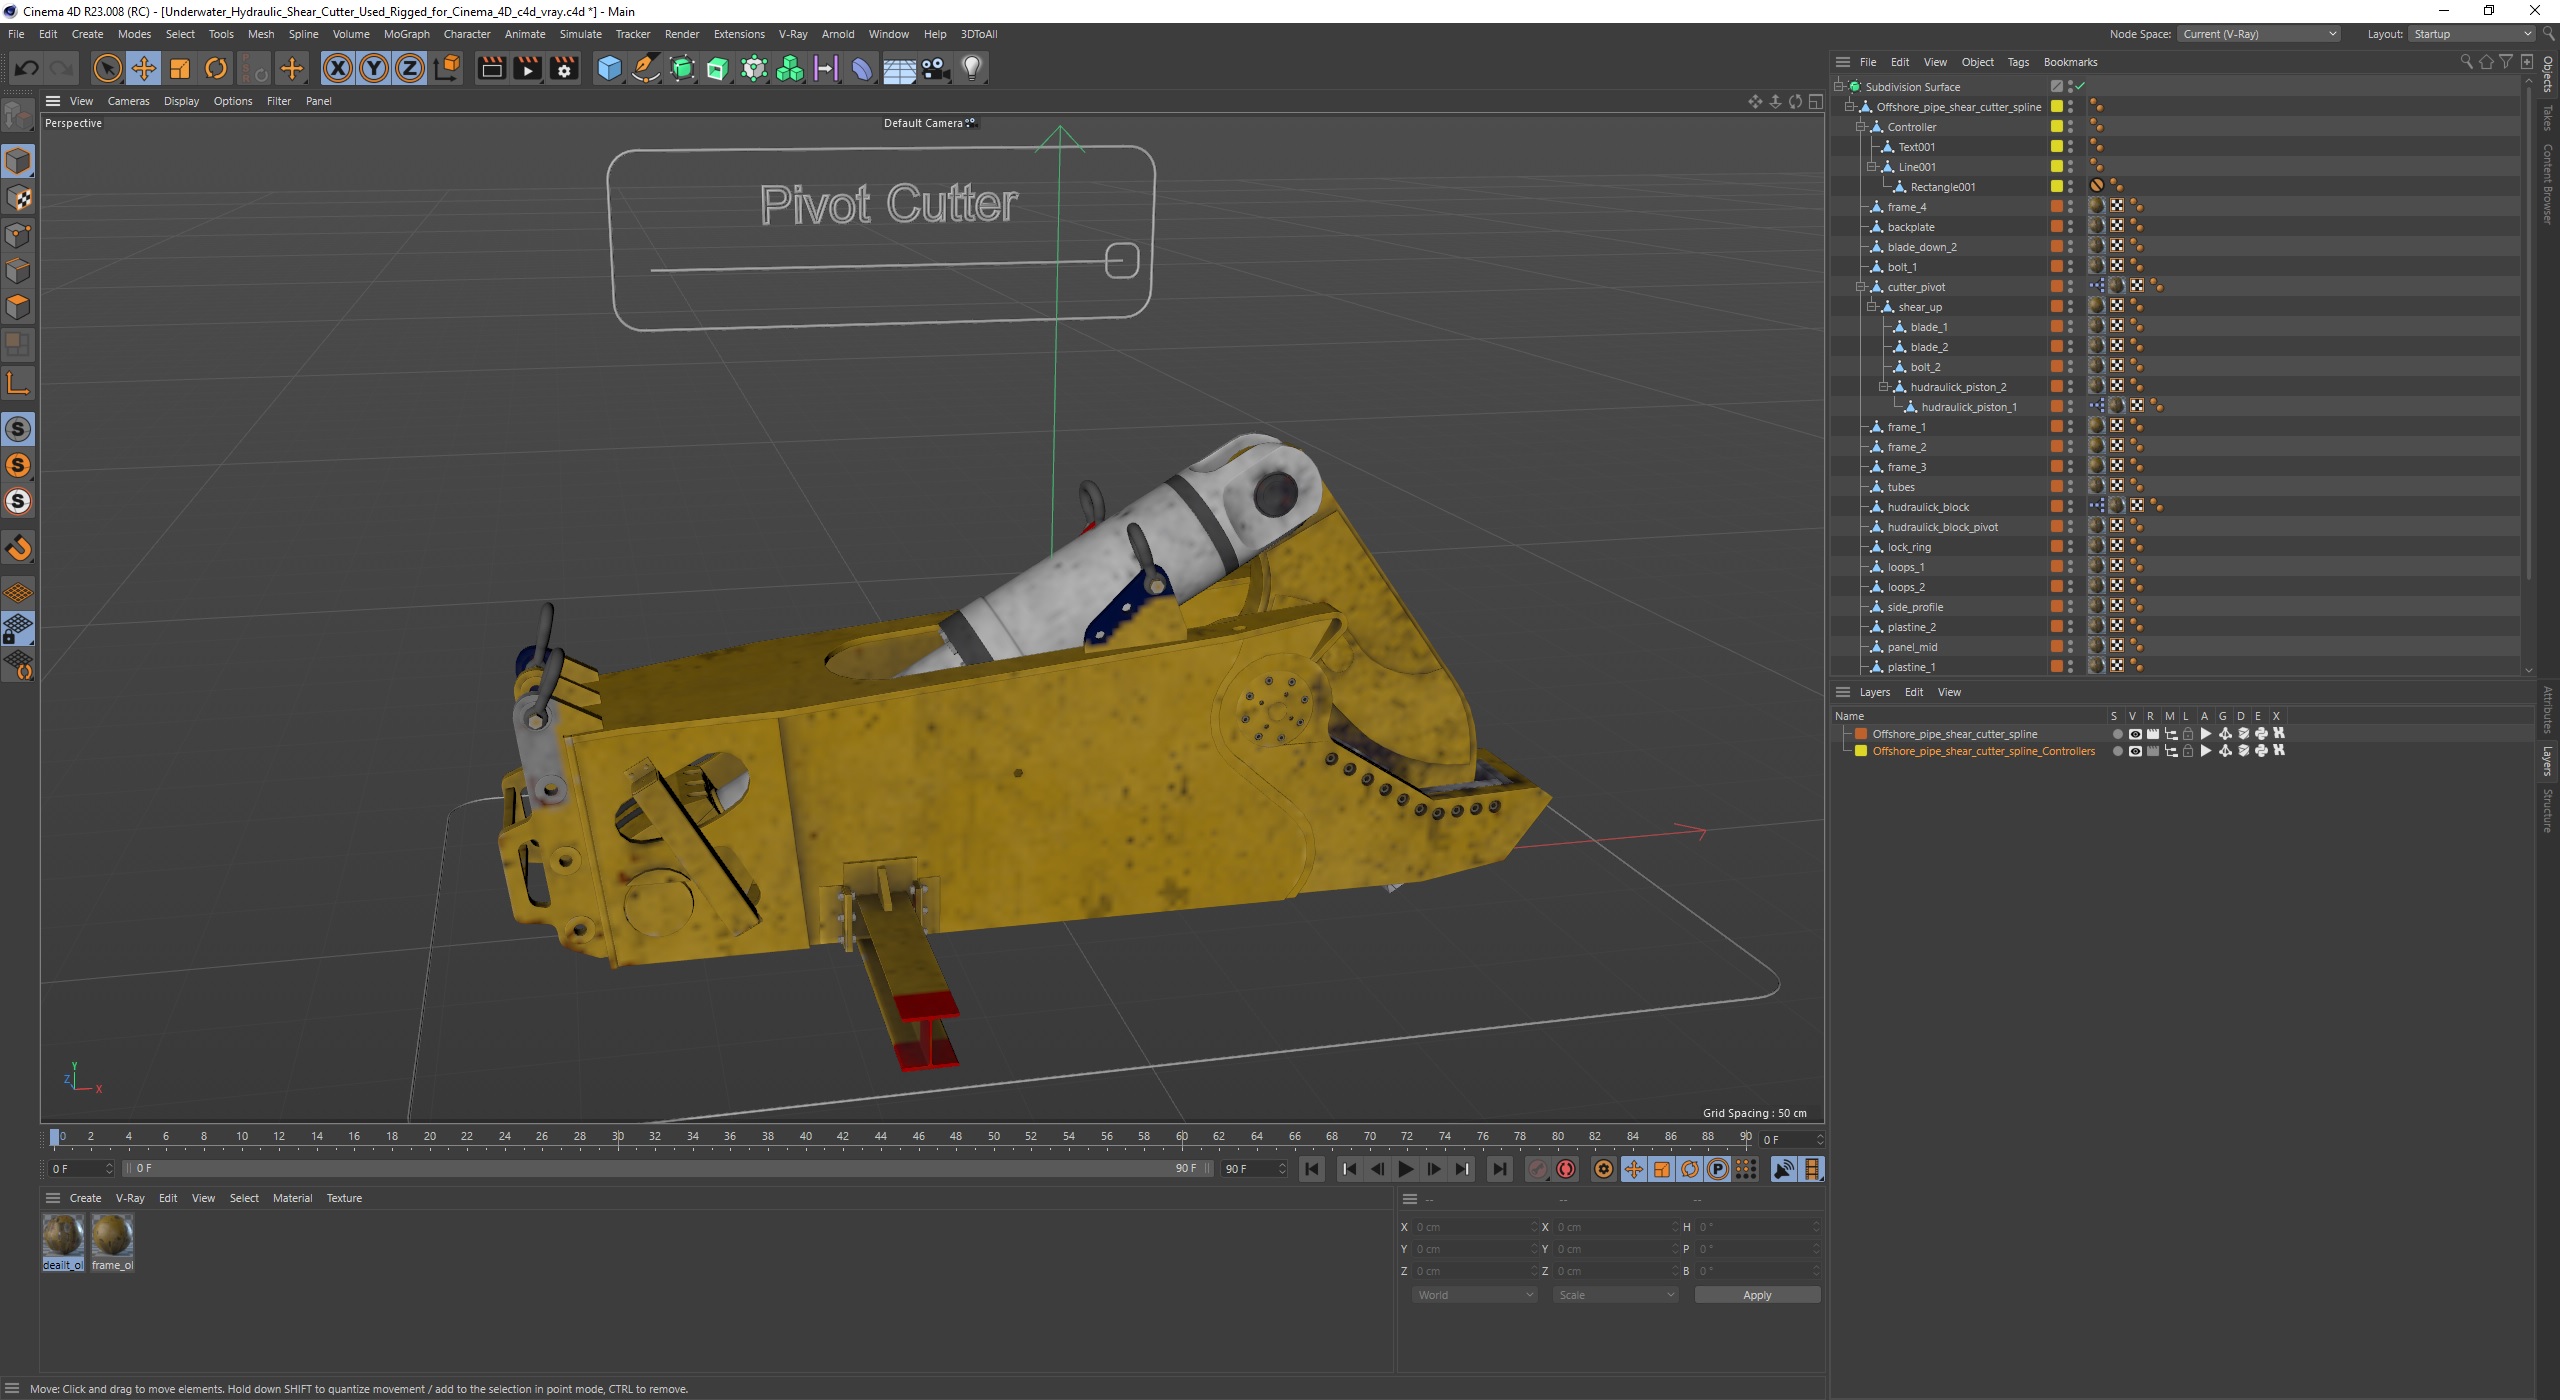Viewport: 2560px width, 1400px height.
Task: Click Apply button in coordinates panel
Action: tap(1755, 1295)
